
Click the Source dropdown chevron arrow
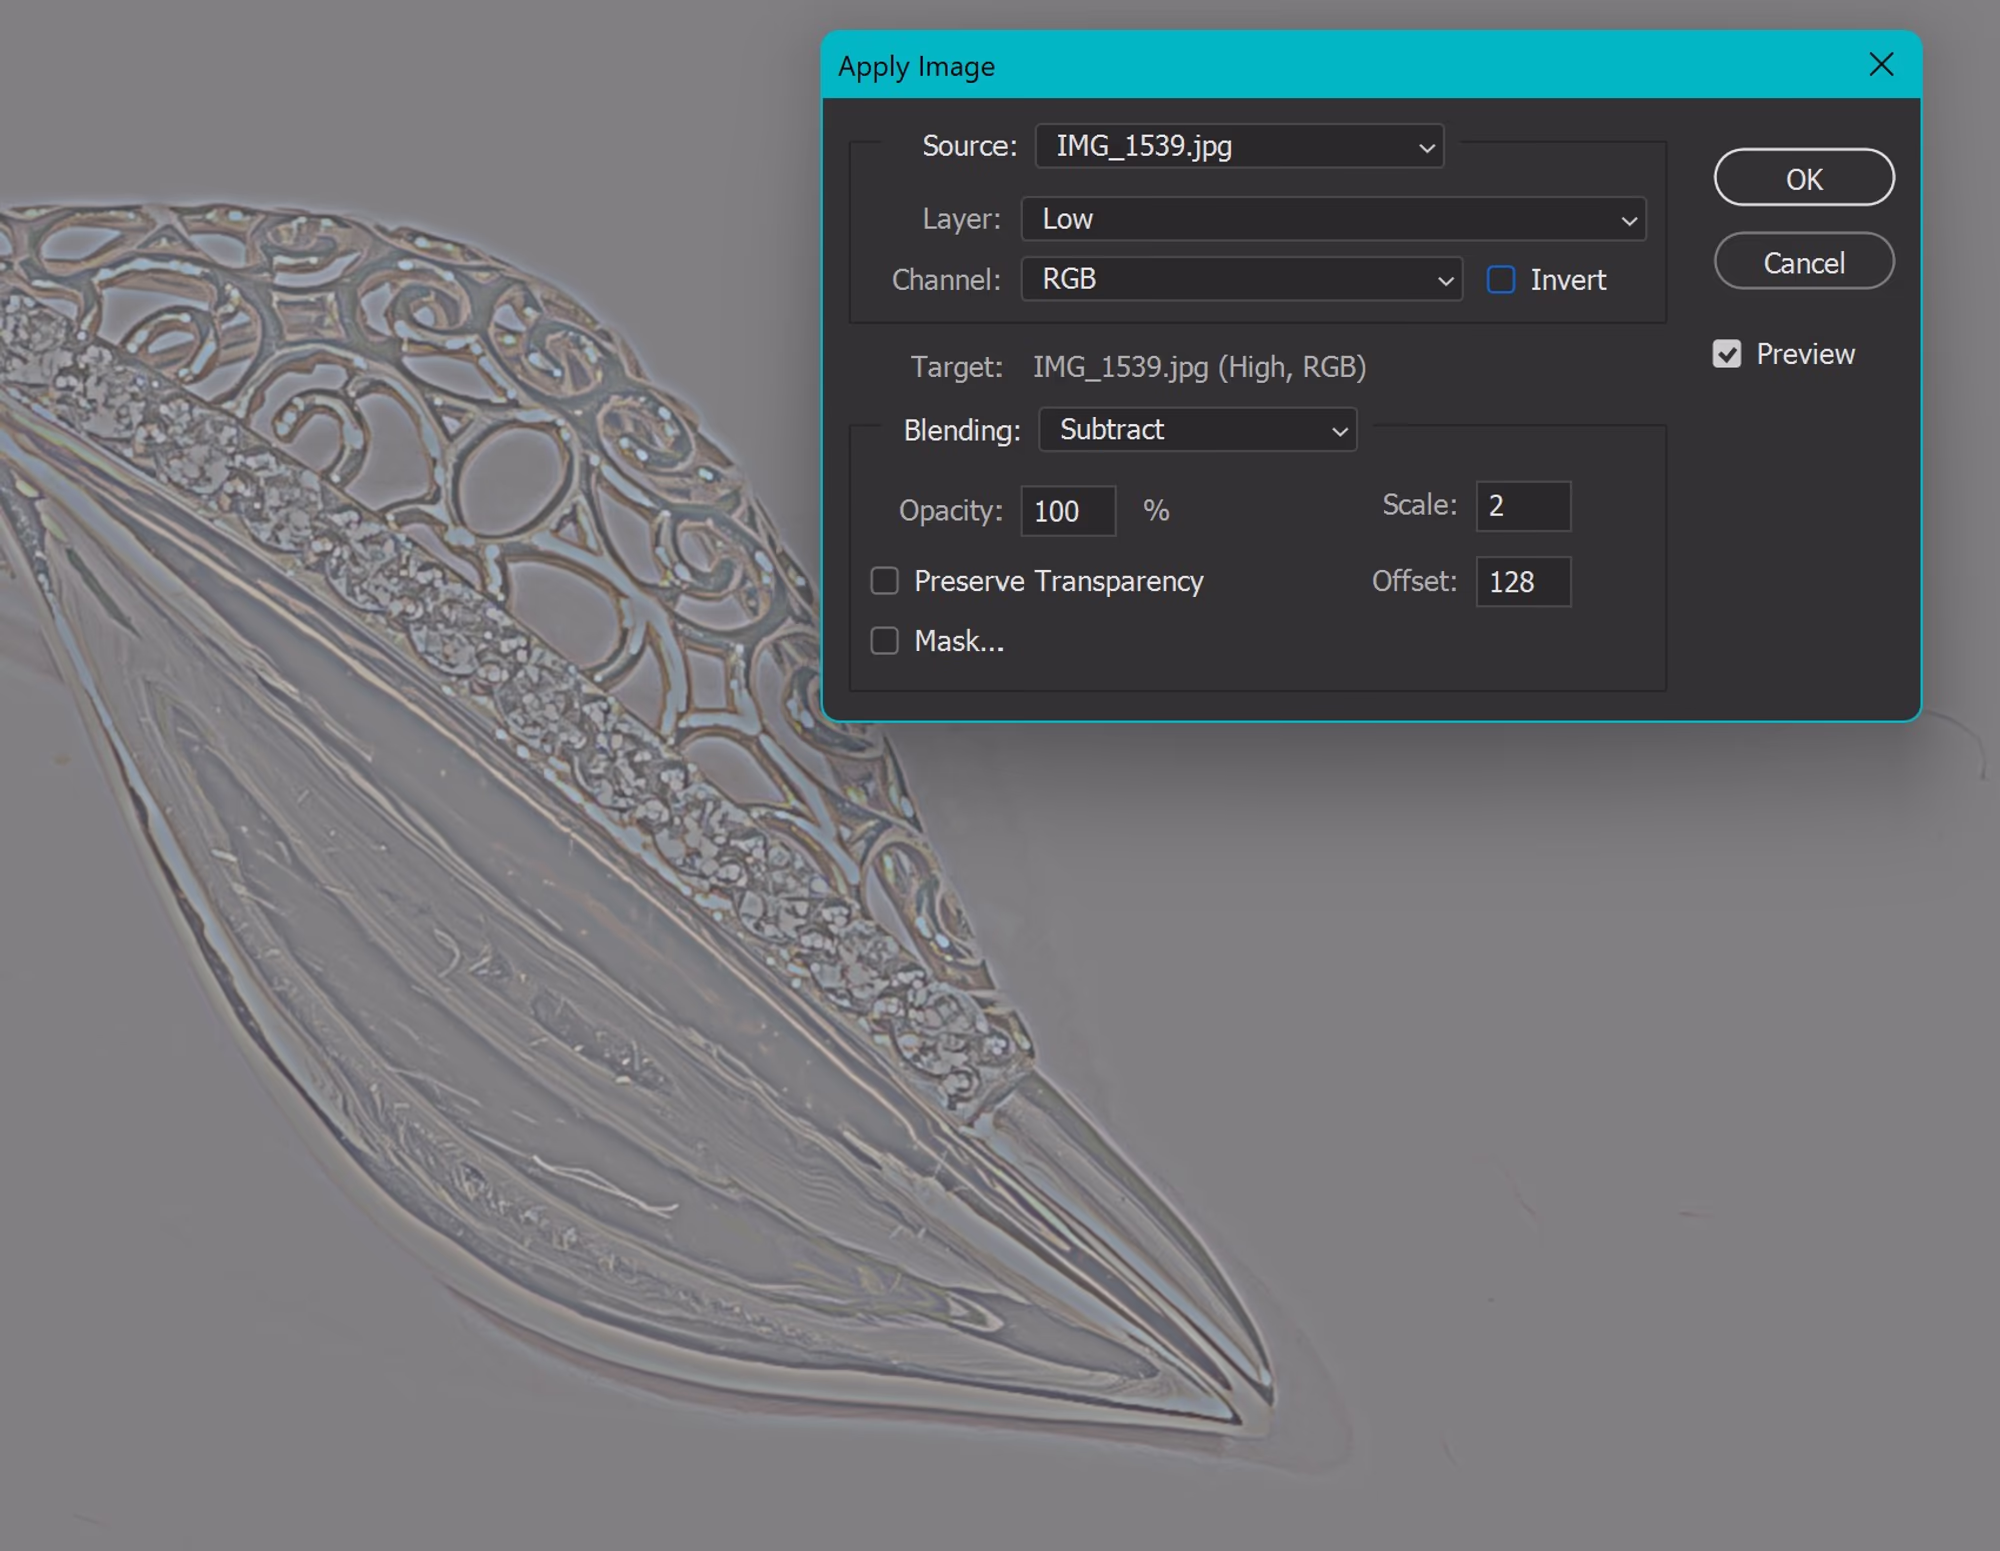point(1426,149)
